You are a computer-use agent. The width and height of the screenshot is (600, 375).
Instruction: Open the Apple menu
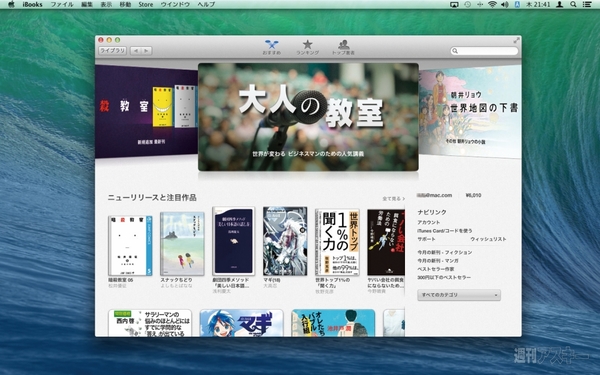(x=11, y=4)
